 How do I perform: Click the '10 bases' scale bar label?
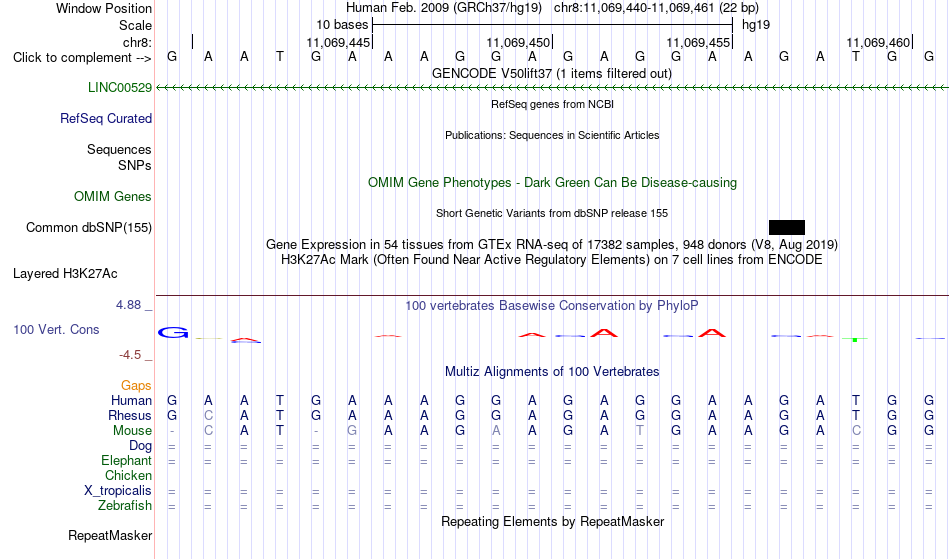(x=342, y=25)
